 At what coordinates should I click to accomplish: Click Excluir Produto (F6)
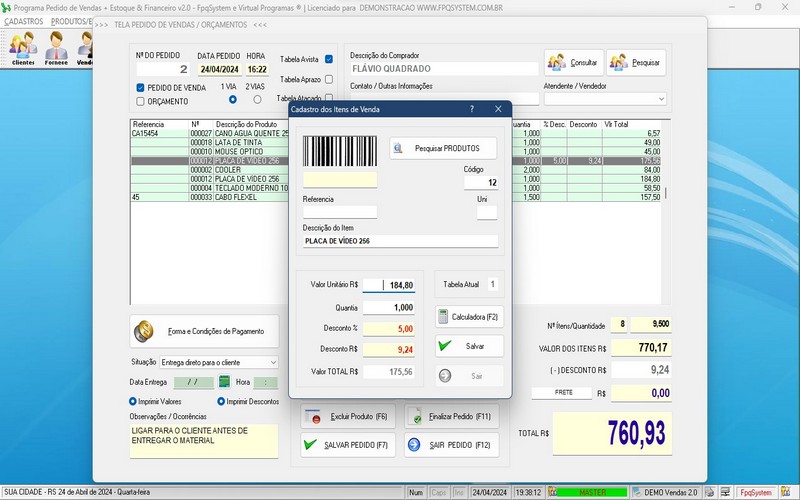(349, 416)
